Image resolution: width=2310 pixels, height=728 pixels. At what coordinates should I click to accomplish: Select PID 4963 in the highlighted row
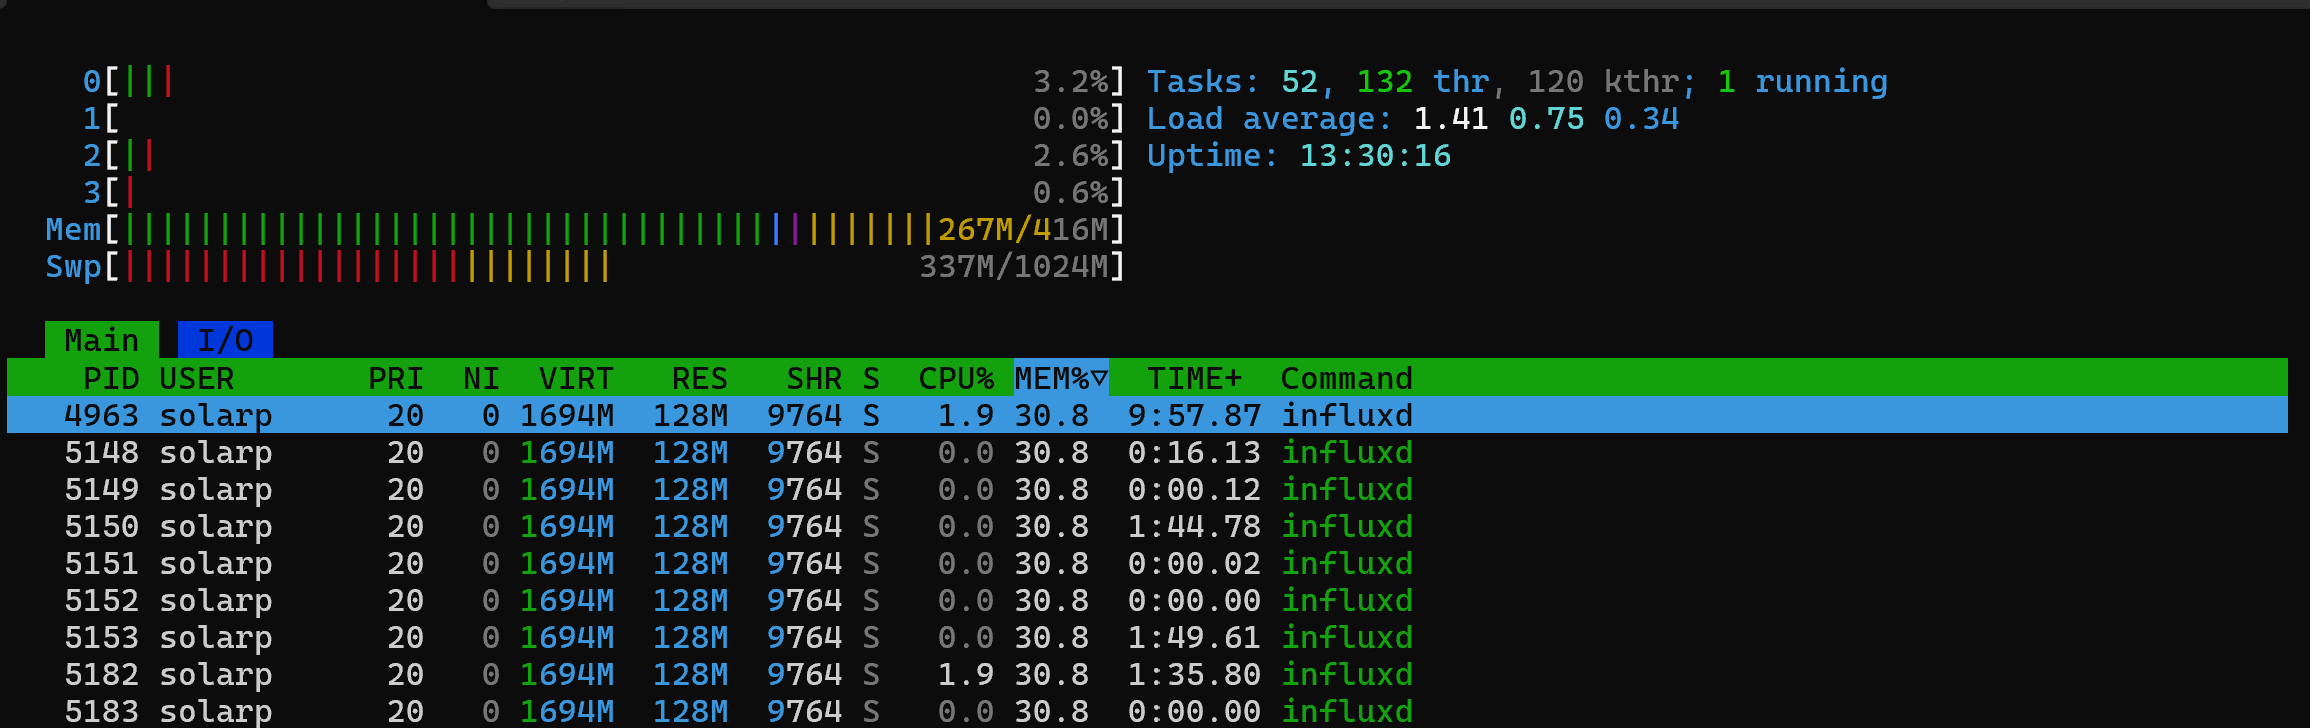[x=101, y=415]
